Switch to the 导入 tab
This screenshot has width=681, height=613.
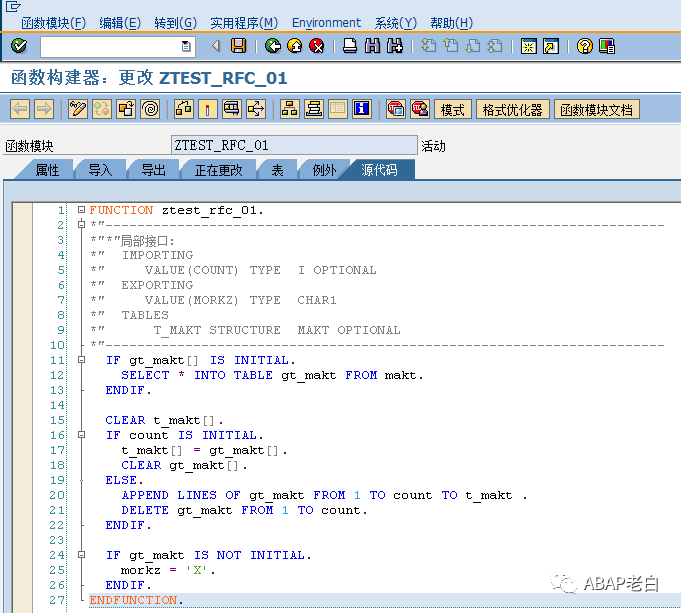pos(100,170)
